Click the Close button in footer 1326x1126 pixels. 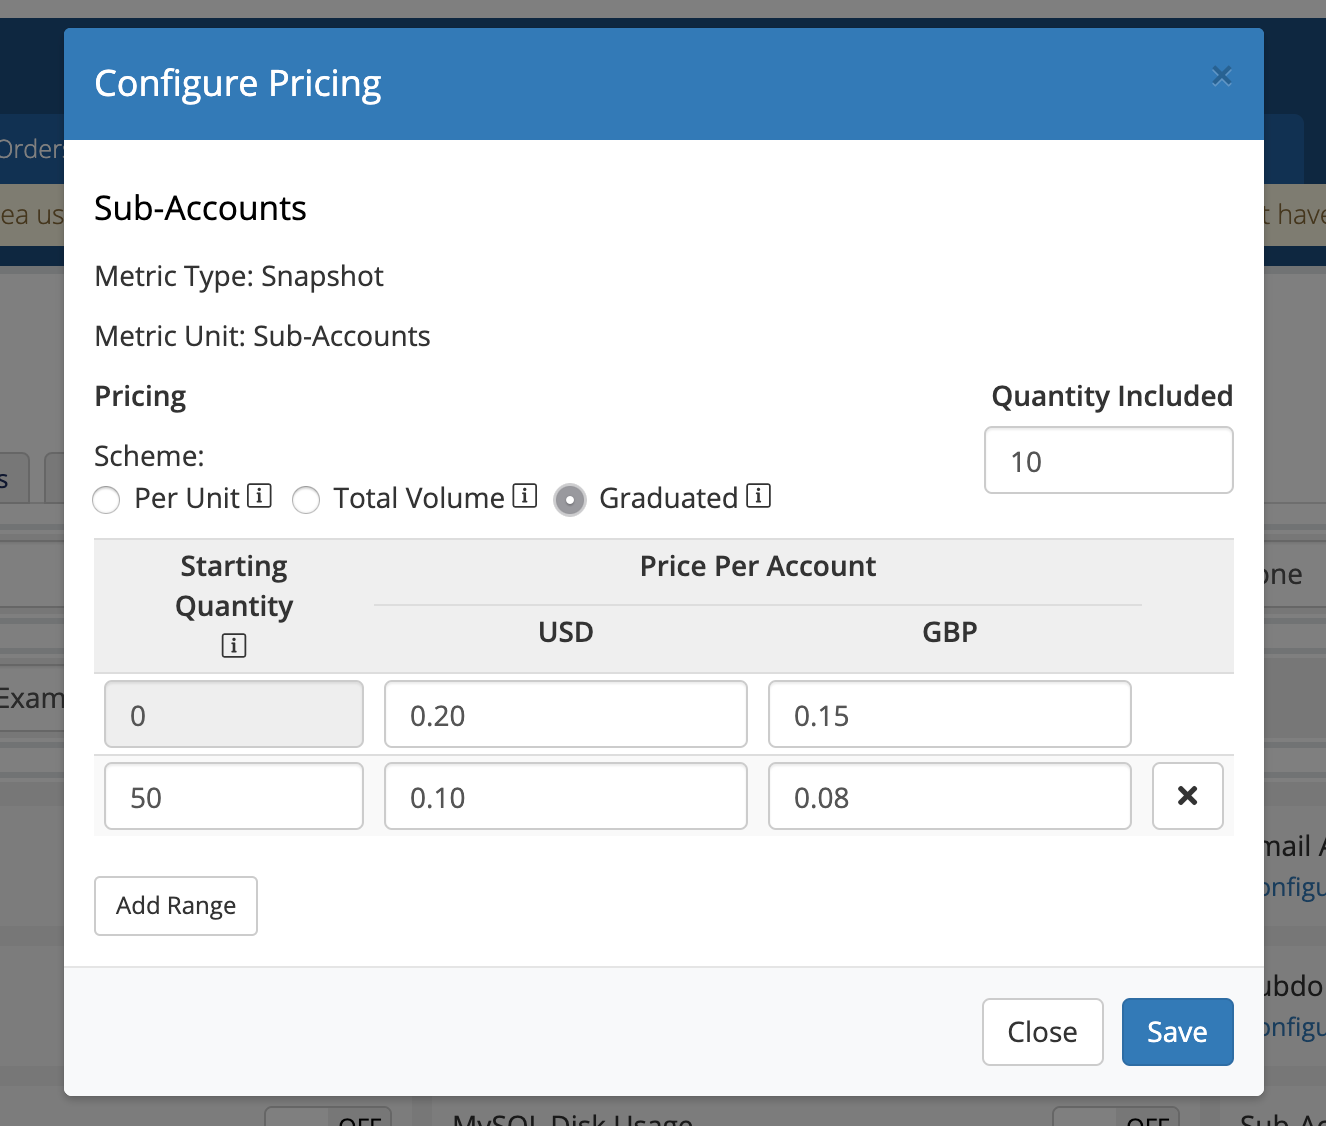pos(1043,1032)
